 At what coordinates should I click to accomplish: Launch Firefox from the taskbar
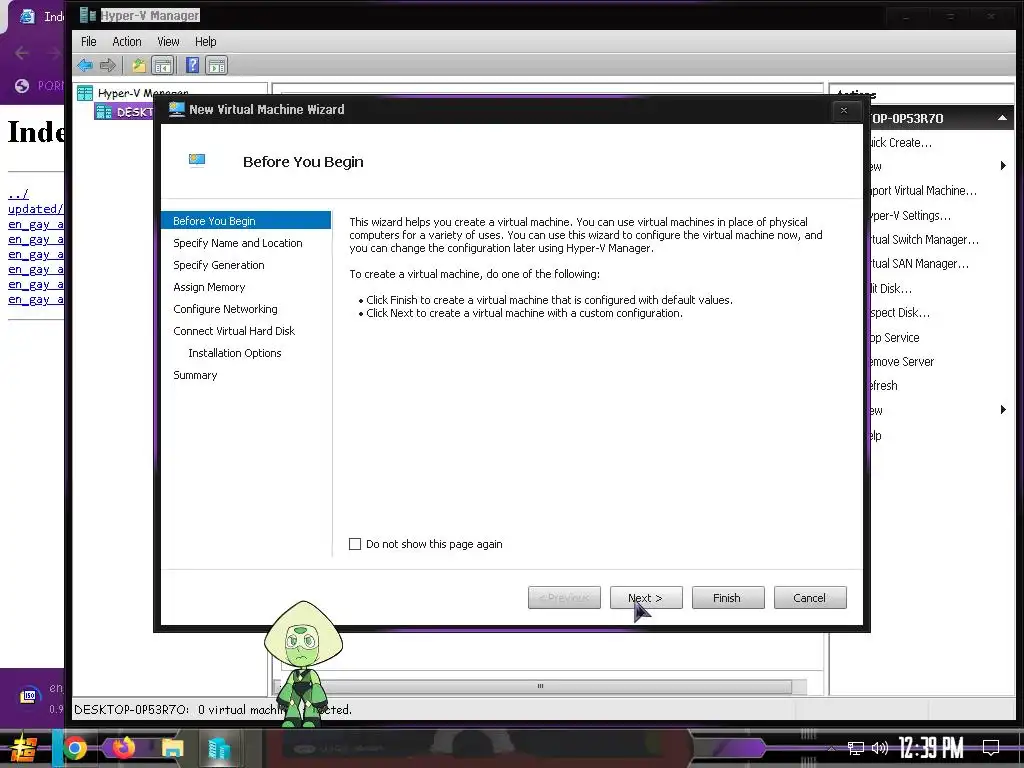click(x=123, y=748)
